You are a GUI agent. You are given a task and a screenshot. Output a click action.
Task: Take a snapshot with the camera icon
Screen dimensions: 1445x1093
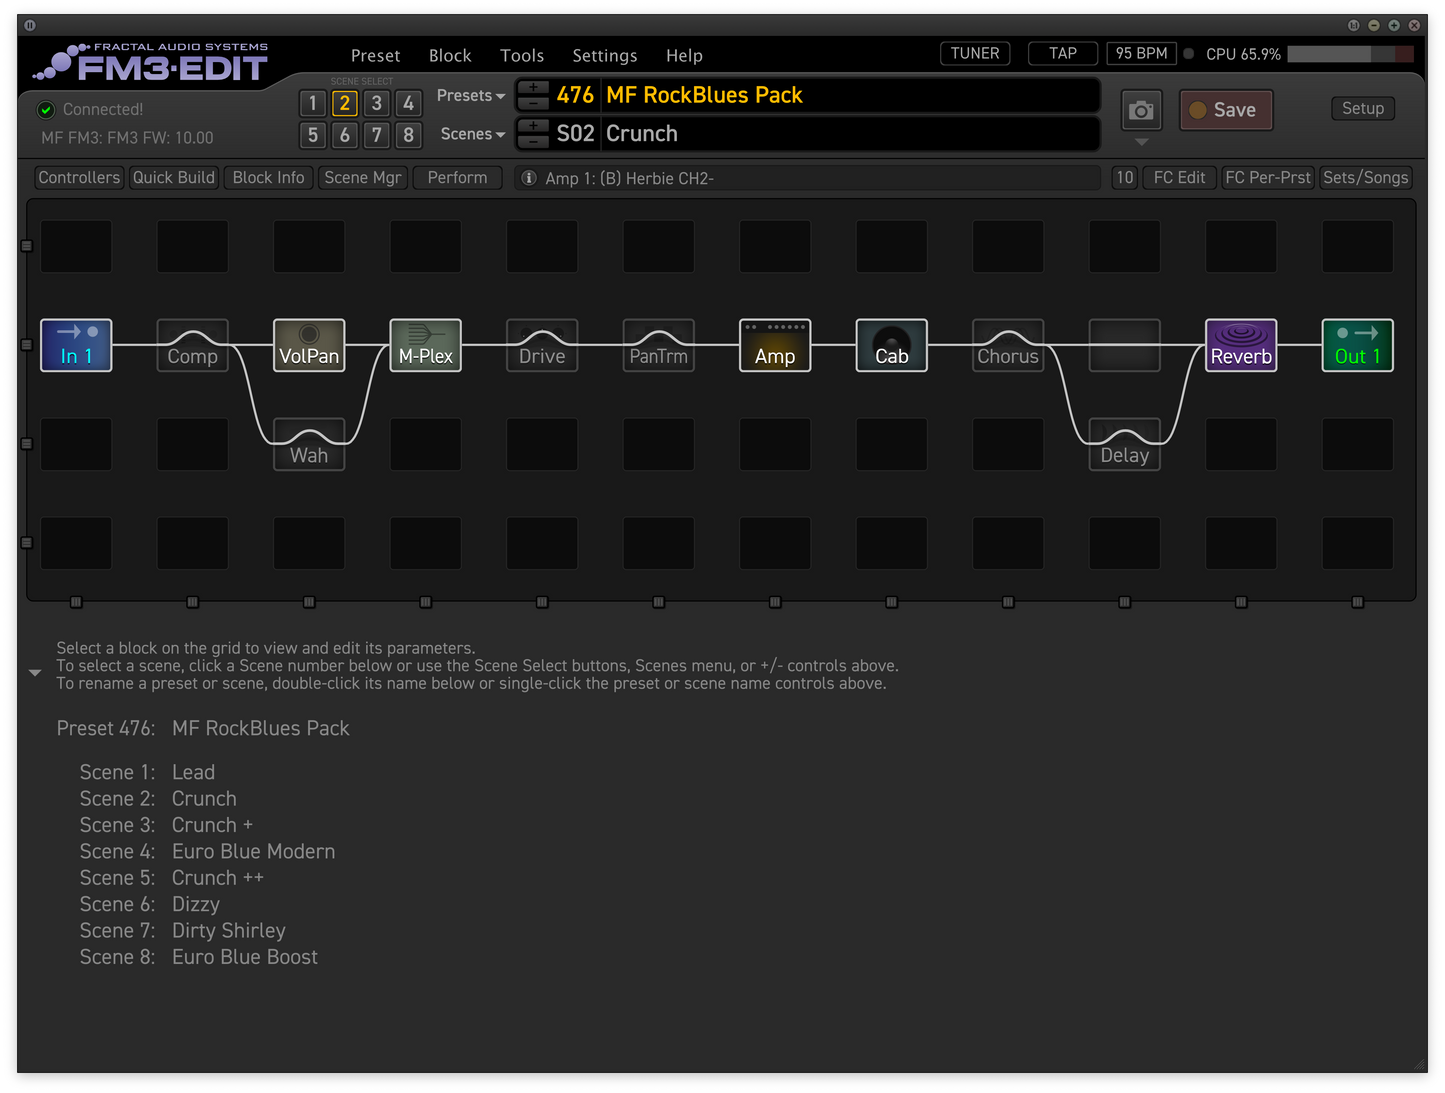click(x=1141, y=110)
